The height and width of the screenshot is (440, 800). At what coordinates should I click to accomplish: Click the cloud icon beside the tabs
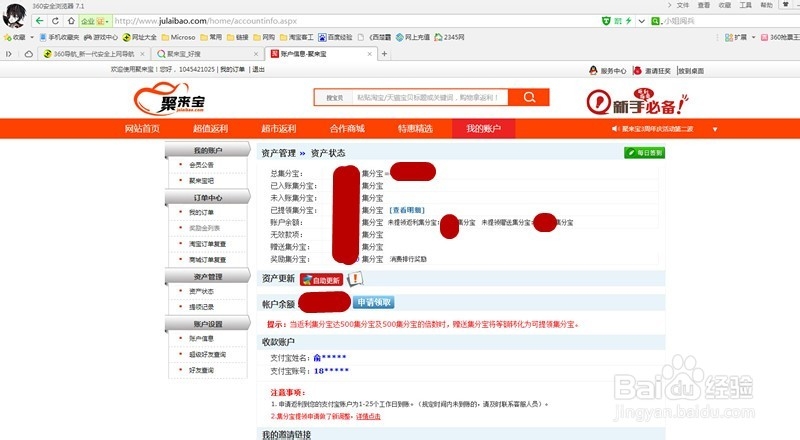coord(29,54)
